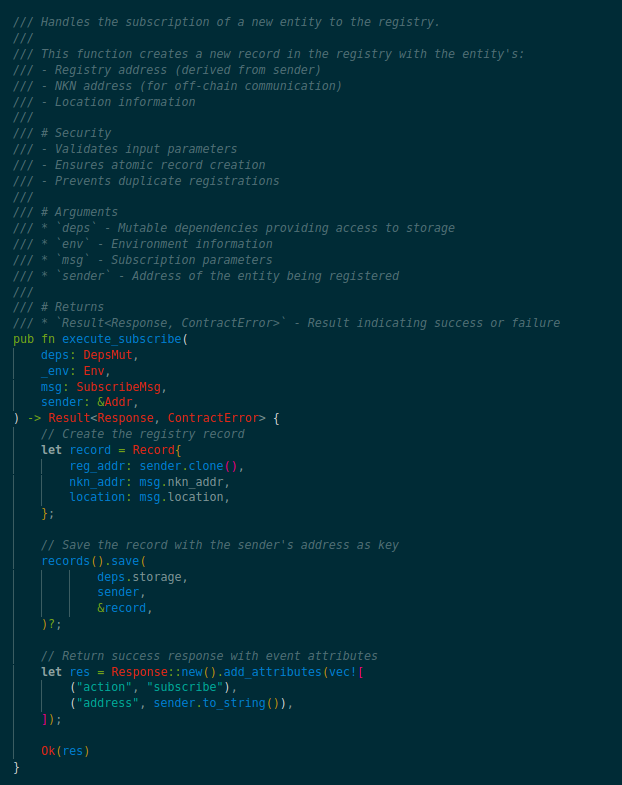Click sender.to_string() call

pos(216,703)
